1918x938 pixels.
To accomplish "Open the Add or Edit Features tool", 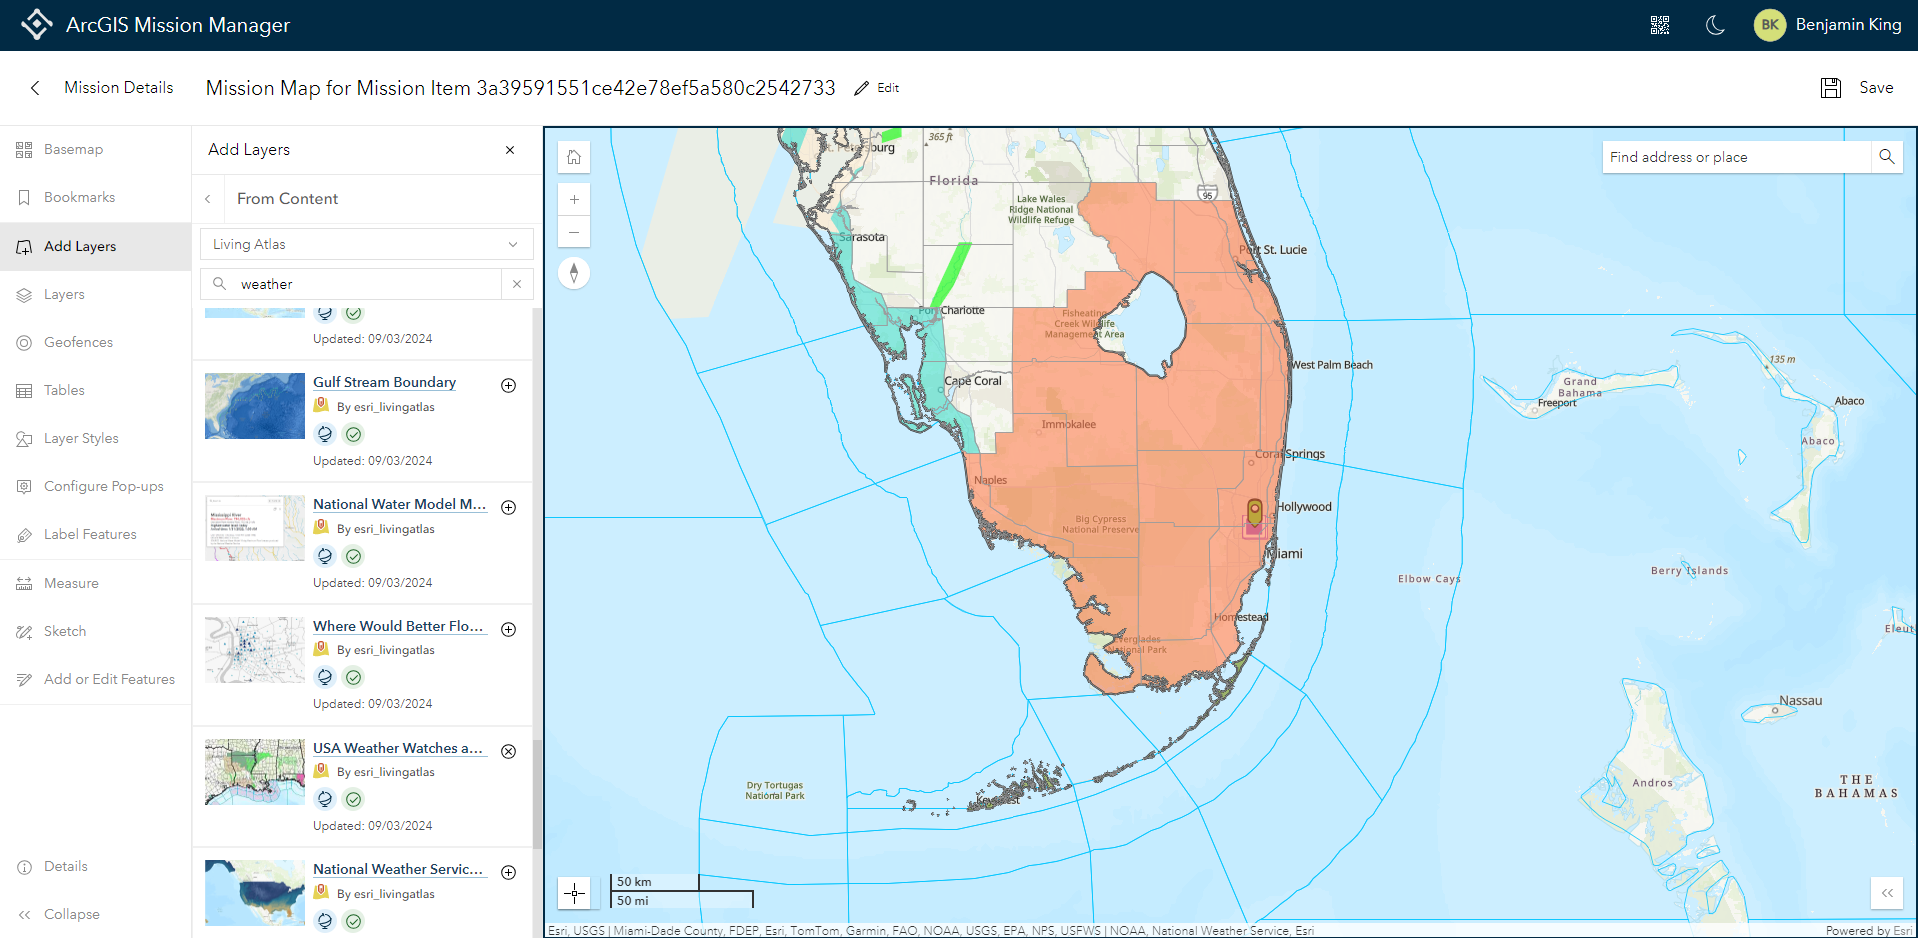I will (x=110, y=679).
